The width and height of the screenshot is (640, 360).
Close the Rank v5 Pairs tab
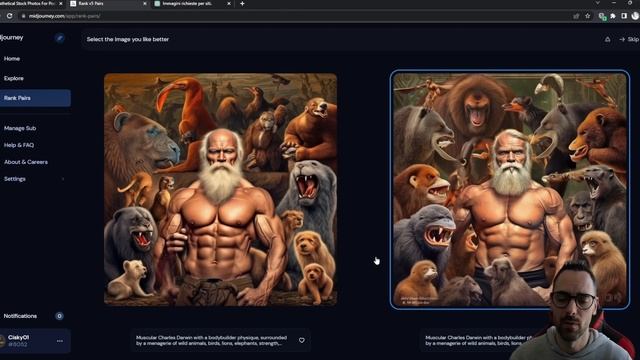pyautogui.click(x=144, y=4)
